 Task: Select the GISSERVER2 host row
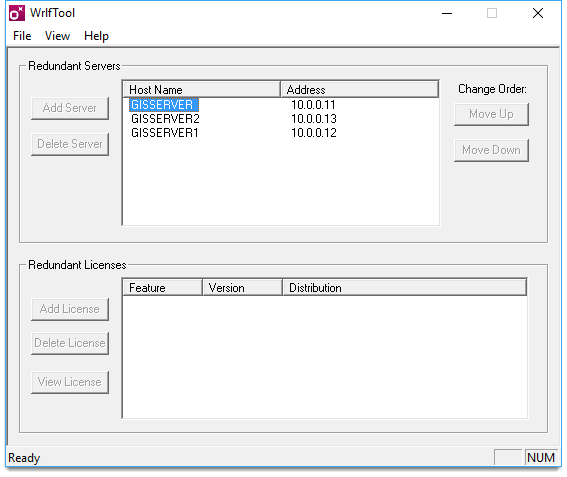(x=281, y=119)
